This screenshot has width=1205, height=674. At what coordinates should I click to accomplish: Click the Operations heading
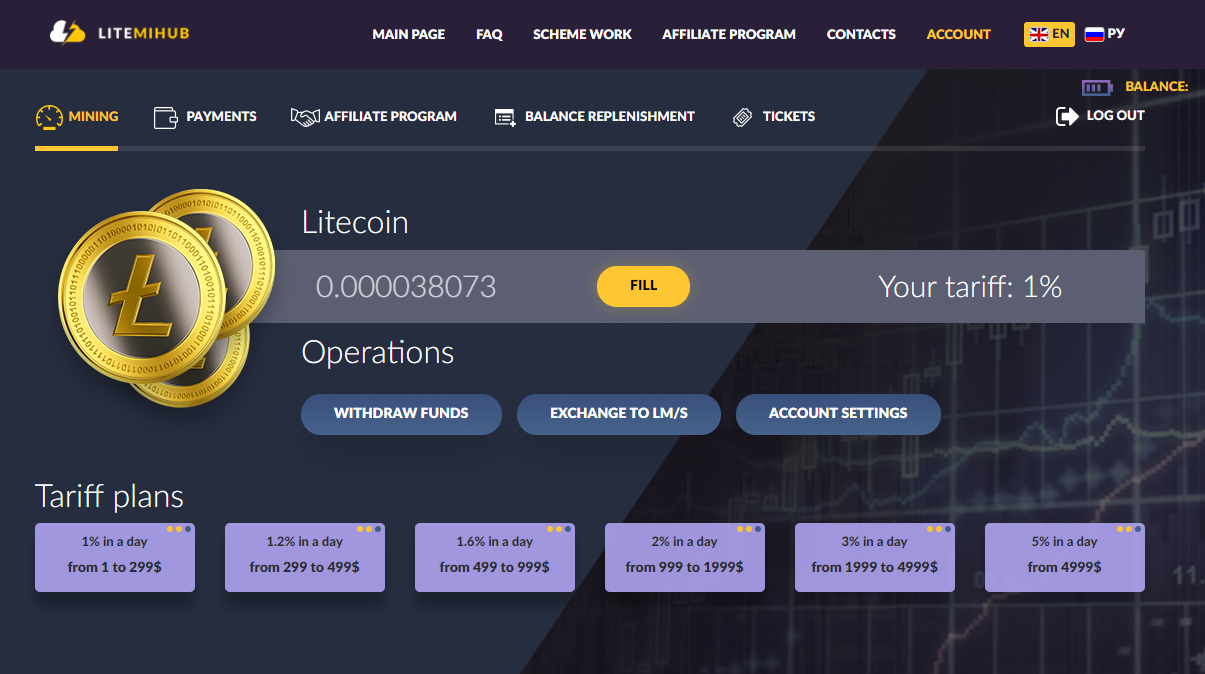tap(378, 353)
